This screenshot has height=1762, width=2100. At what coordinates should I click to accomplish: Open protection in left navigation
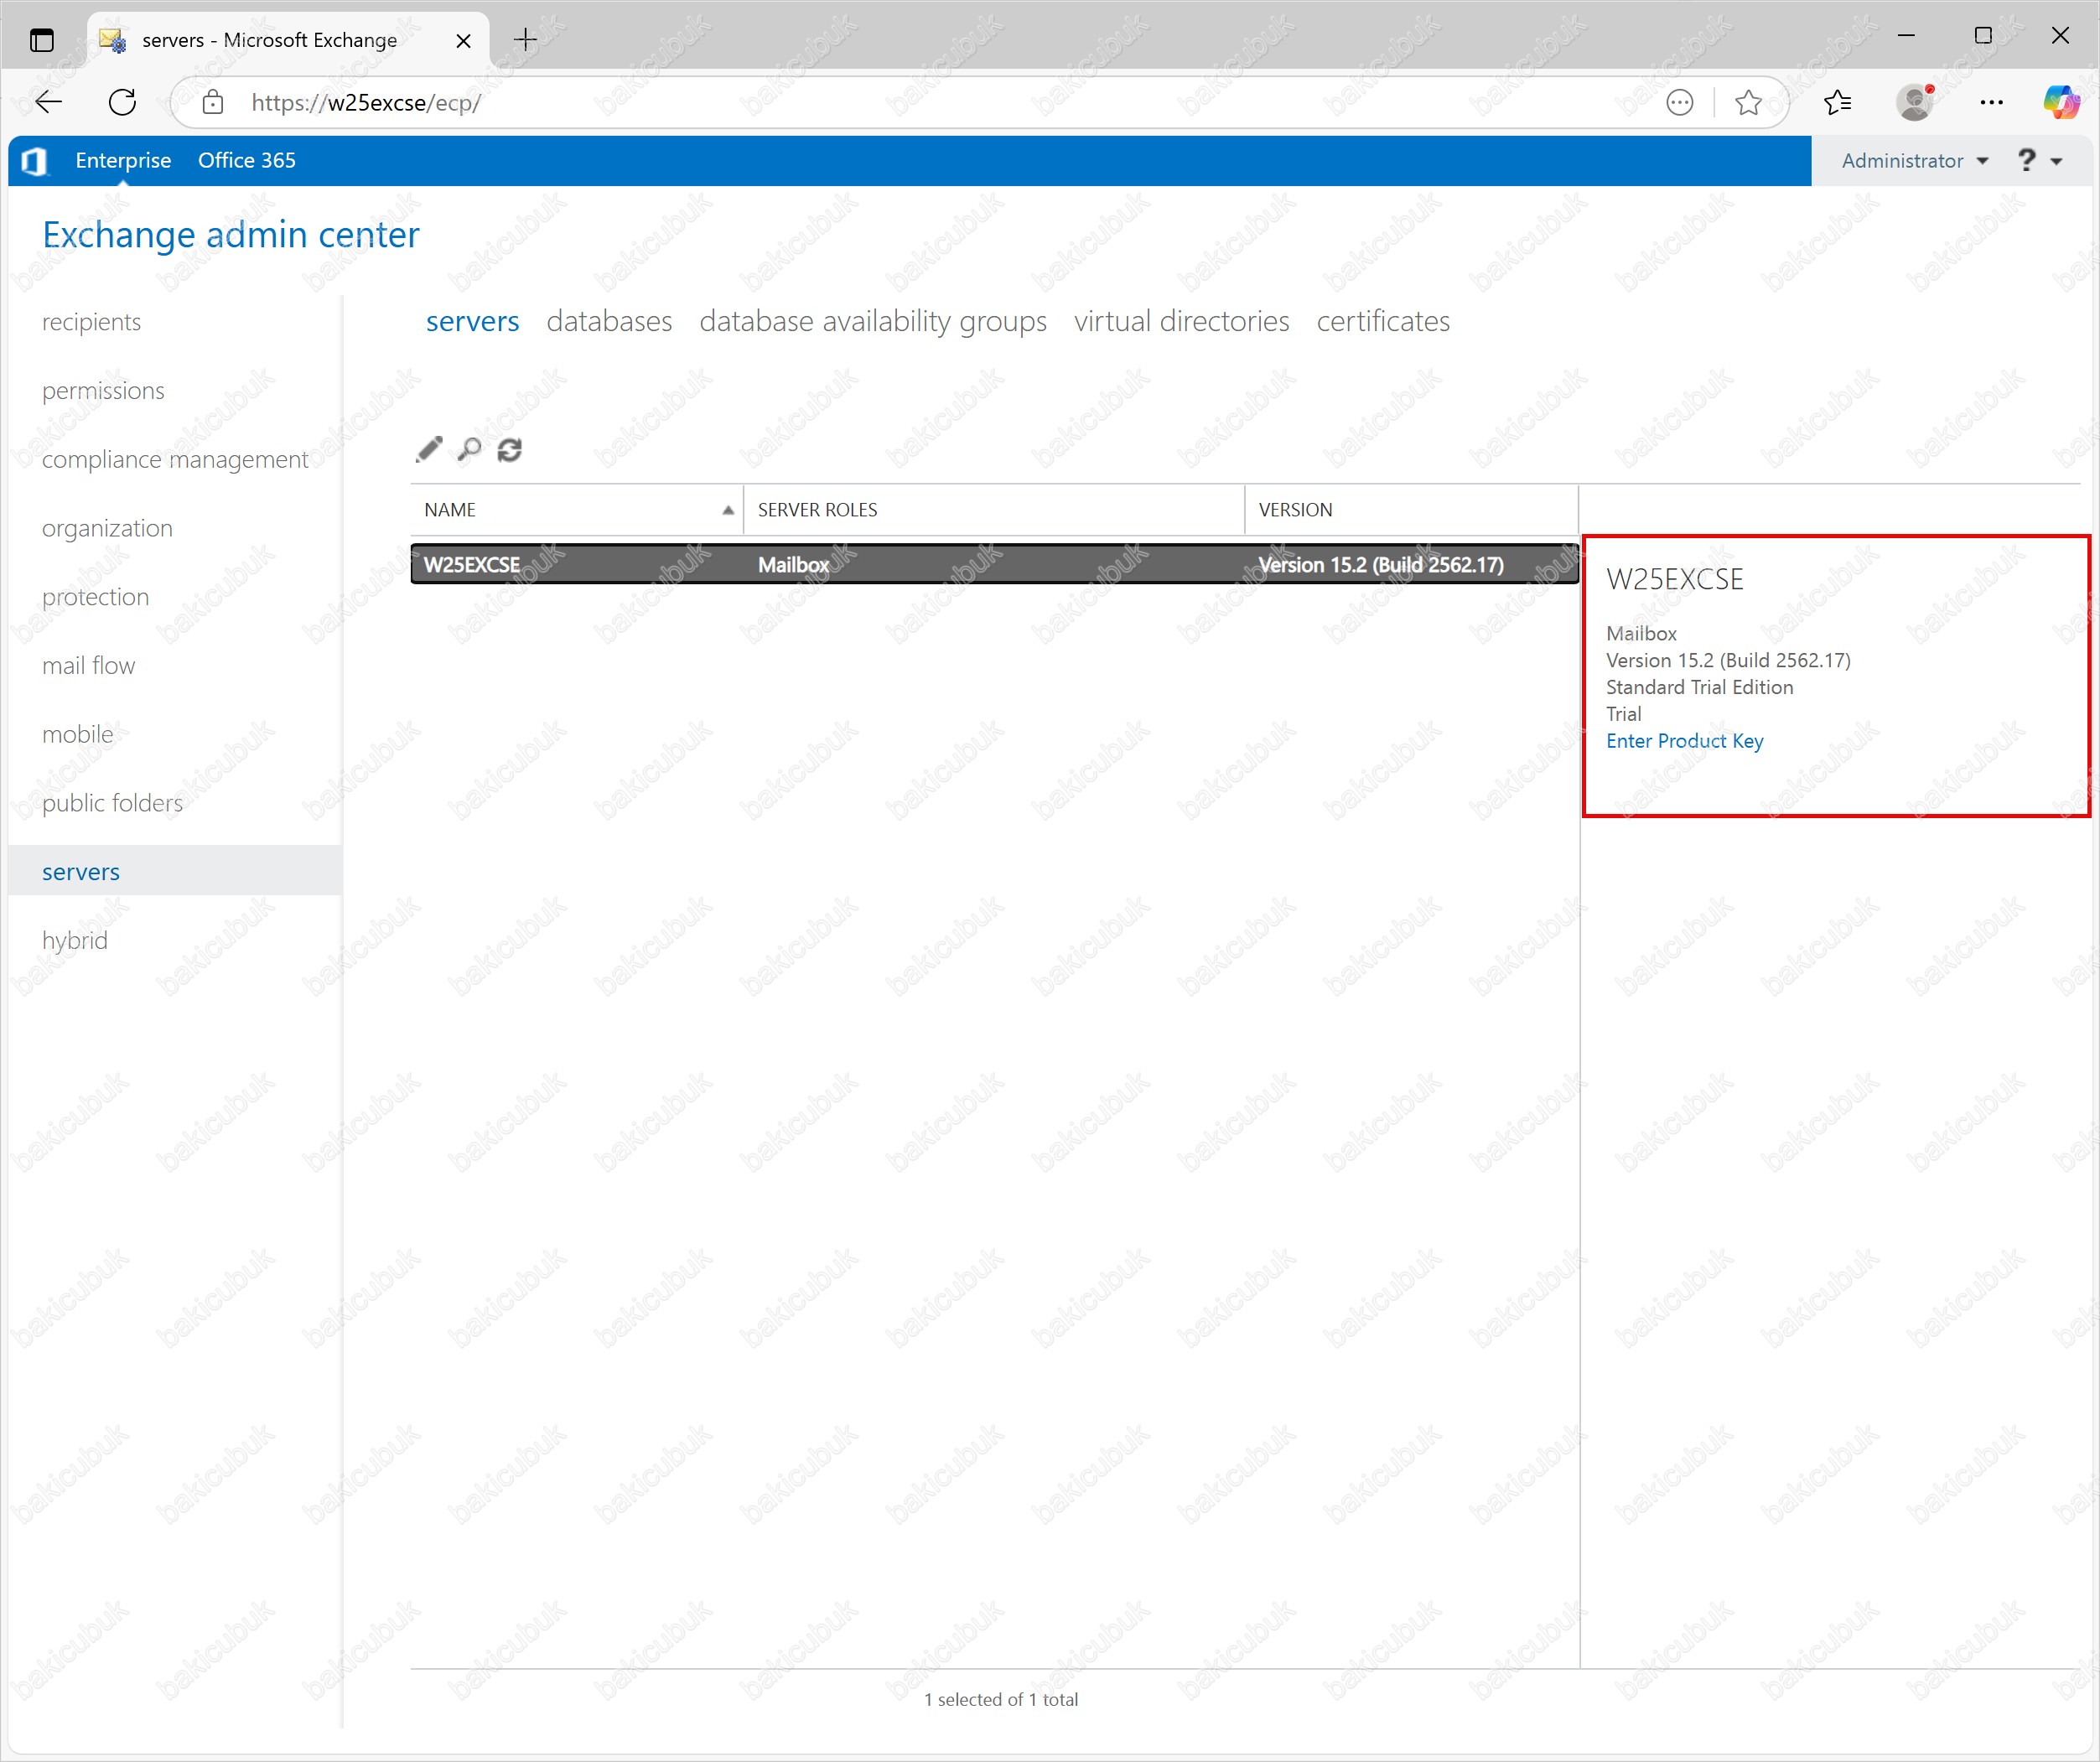click(95, 597)
